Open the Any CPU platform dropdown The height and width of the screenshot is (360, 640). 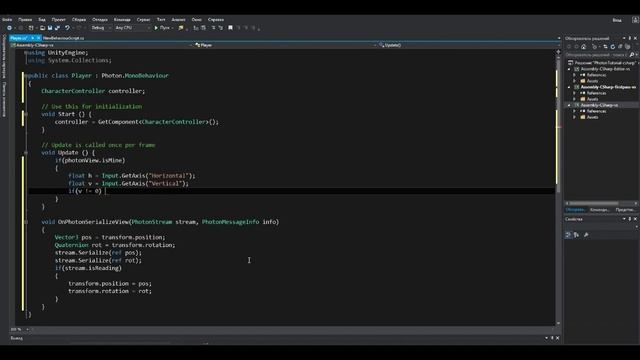click(132, 28)
